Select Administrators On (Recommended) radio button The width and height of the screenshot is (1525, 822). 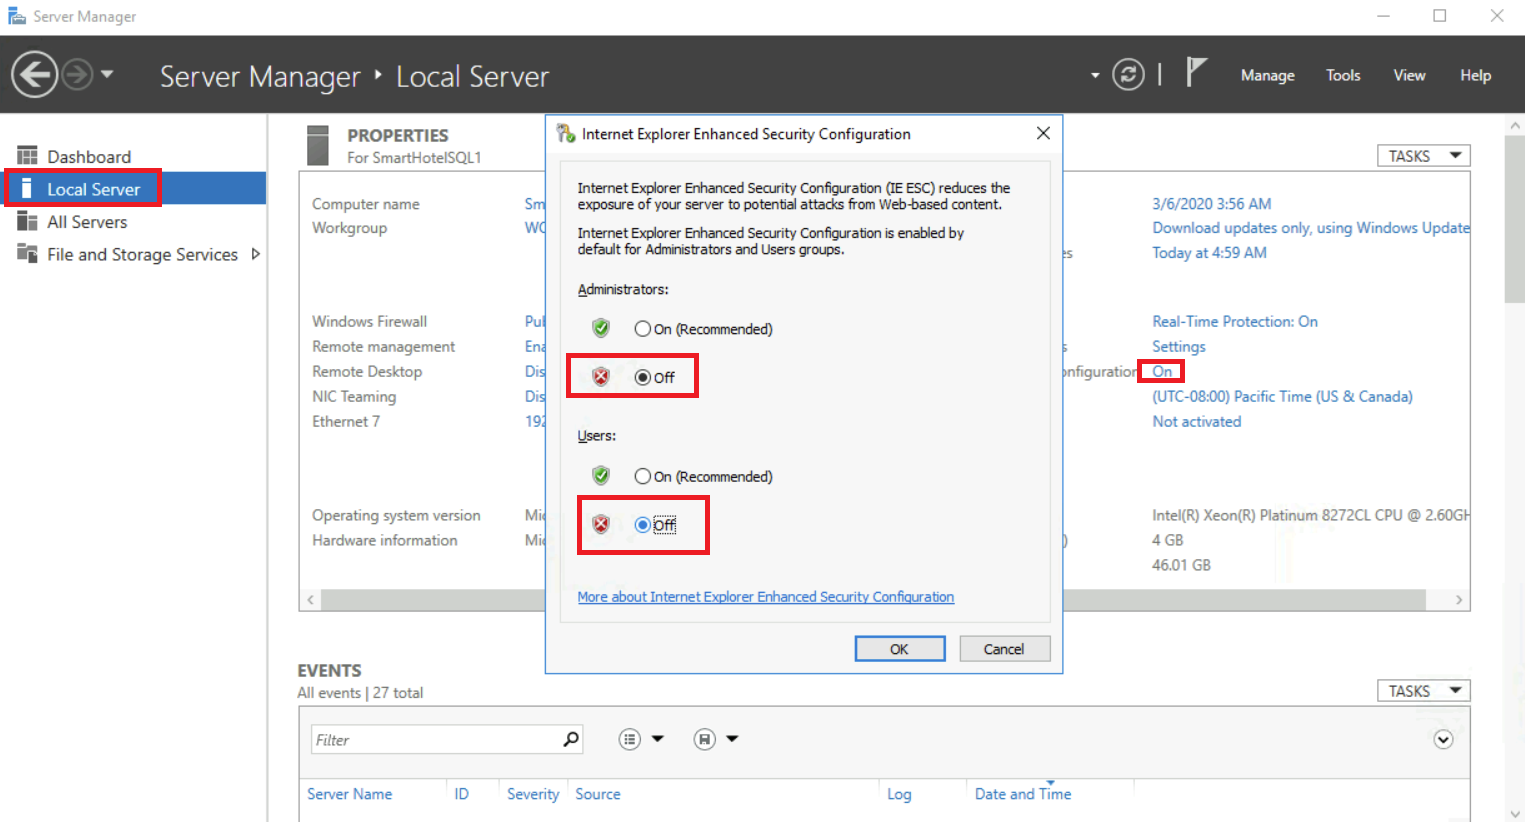(x=642, y=329)
